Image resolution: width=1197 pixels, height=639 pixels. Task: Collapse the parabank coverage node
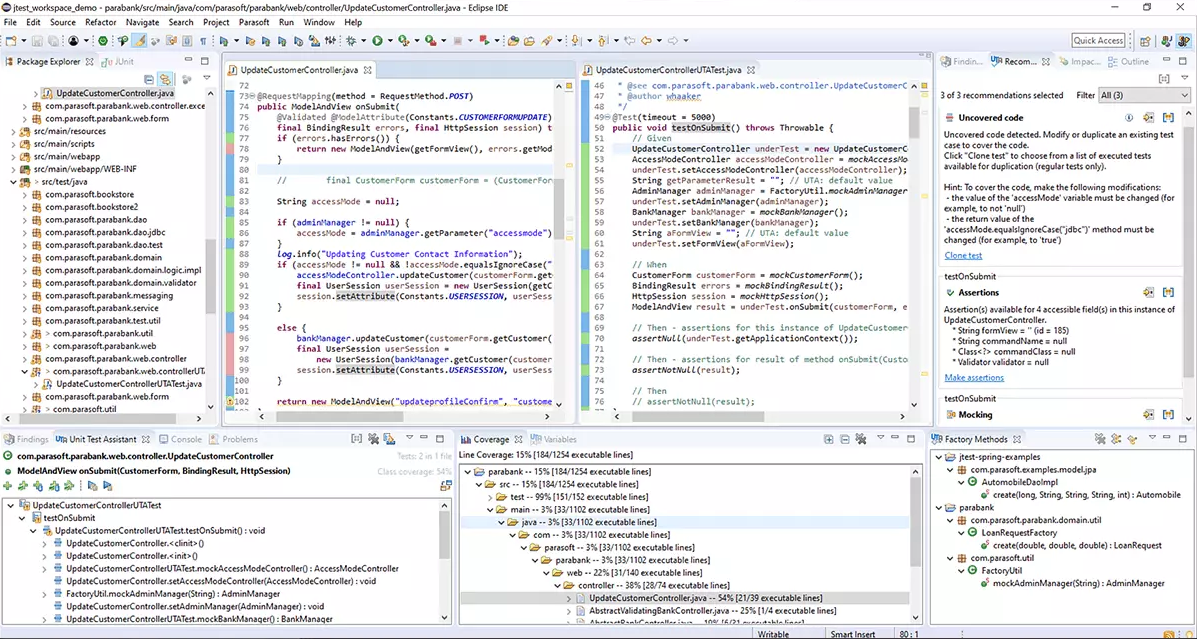[466, 472]
